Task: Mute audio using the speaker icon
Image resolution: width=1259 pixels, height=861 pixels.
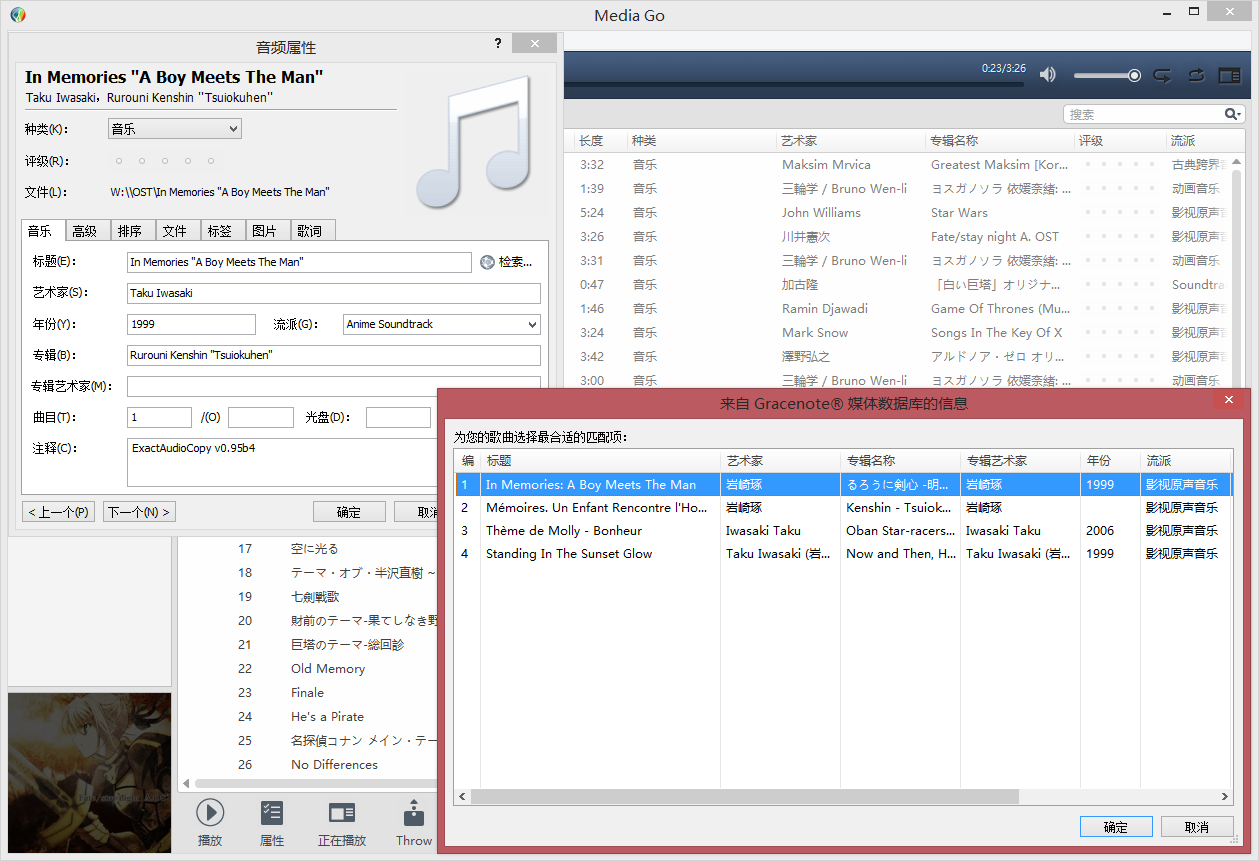Action: [1047, 75]
